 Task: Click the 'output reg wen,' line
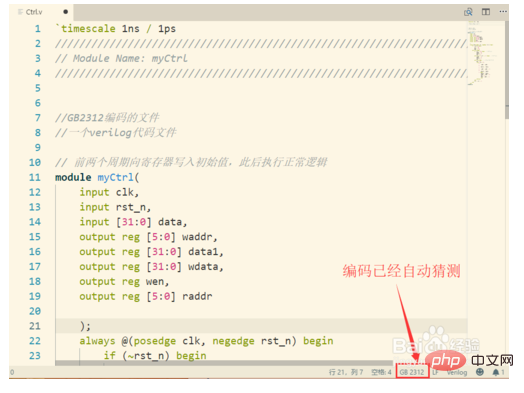tap(124, 282)
